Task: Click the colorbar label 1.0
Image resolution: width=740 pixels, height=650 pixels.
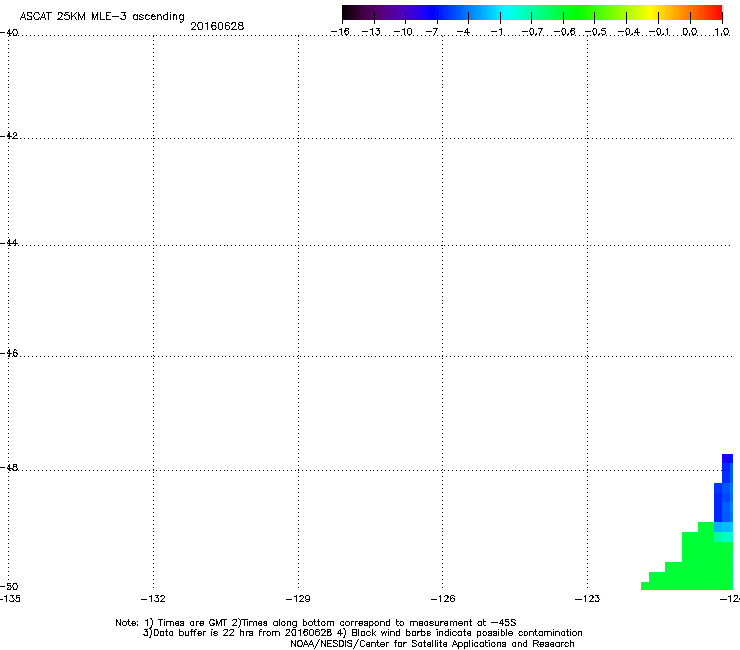Action: tap(722, 32)
